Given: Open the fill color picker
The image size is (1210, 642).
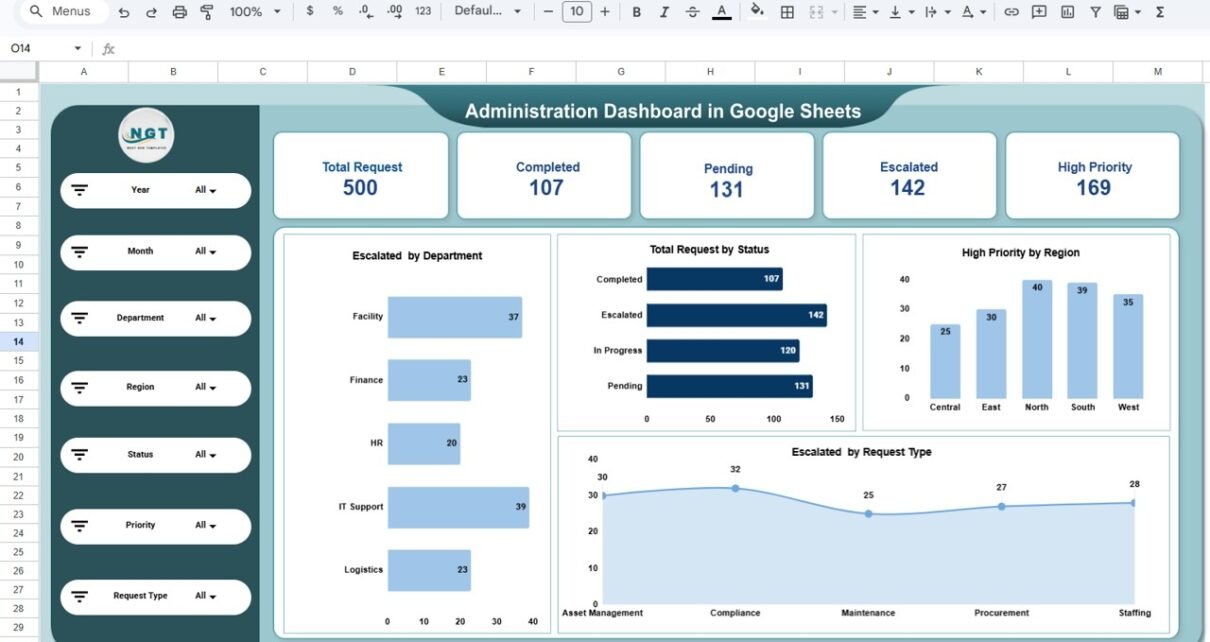Looking at the screenshot, I should [757, 12].
